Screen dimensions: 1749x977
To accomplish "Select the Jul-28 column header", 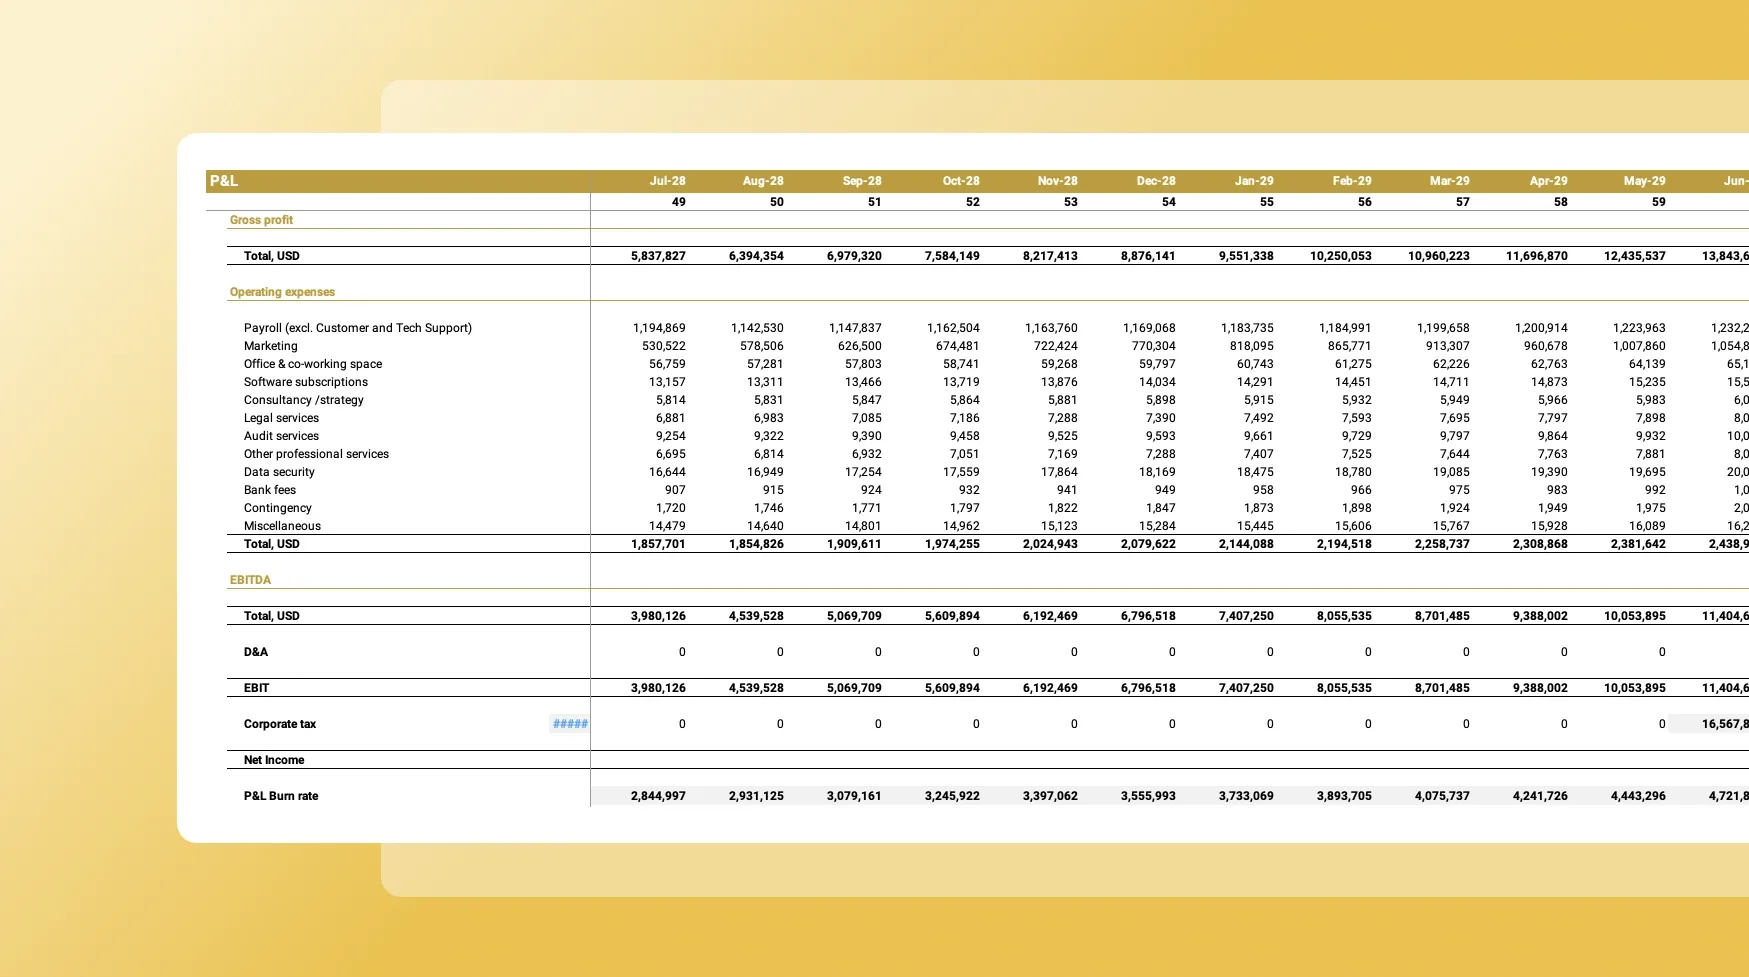I will pyautogui.click(x=667, y=181).
